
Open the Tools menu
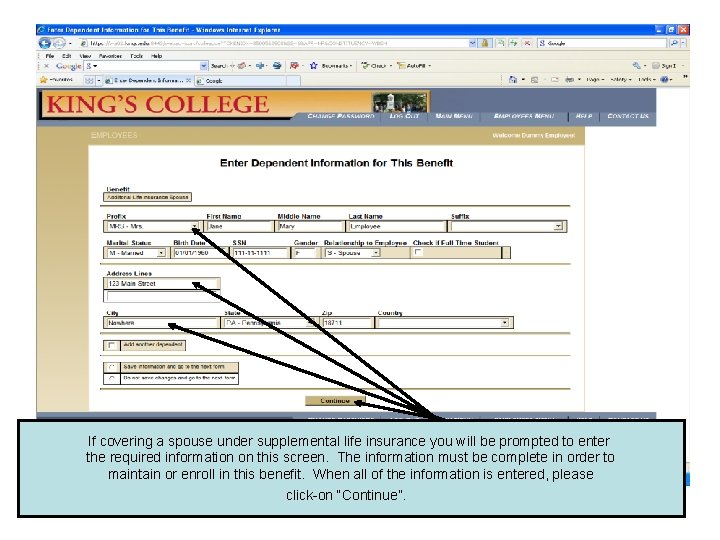pyautogui.click(x=136, y=56)
